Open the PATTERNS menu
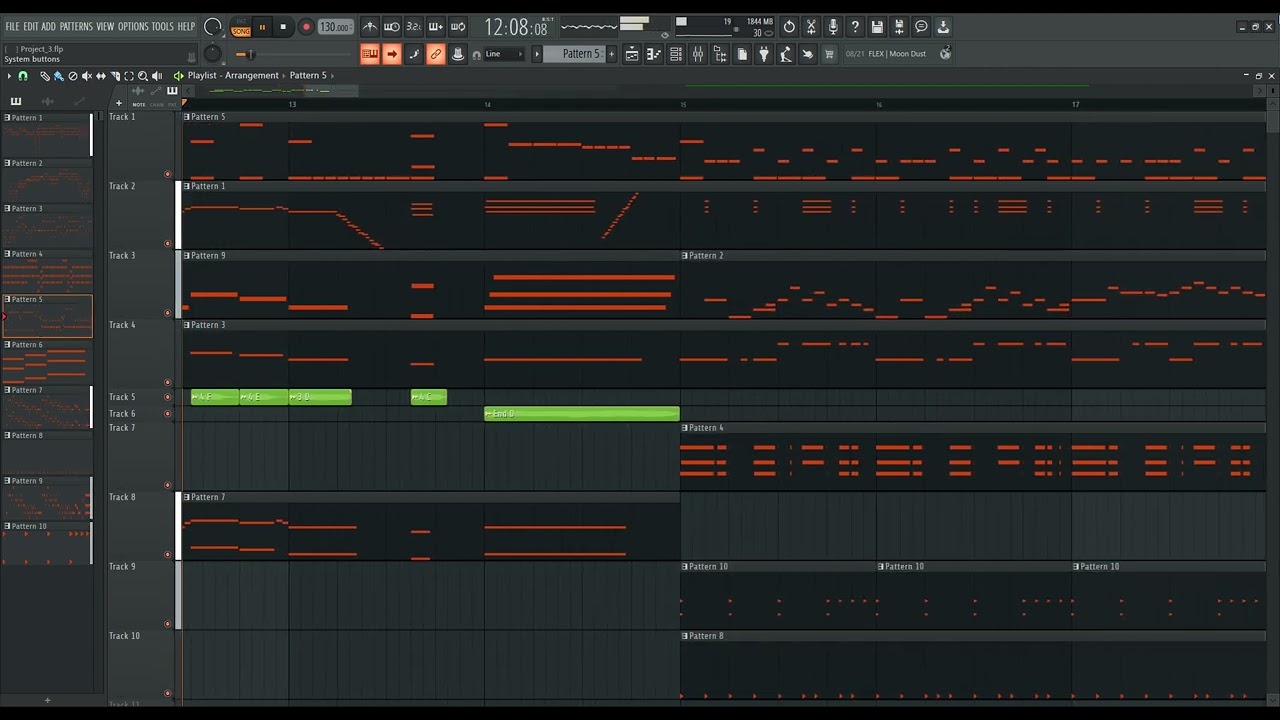Viewport: 1280px width, 720px height. pyautogui.click(x=76, y=26)
